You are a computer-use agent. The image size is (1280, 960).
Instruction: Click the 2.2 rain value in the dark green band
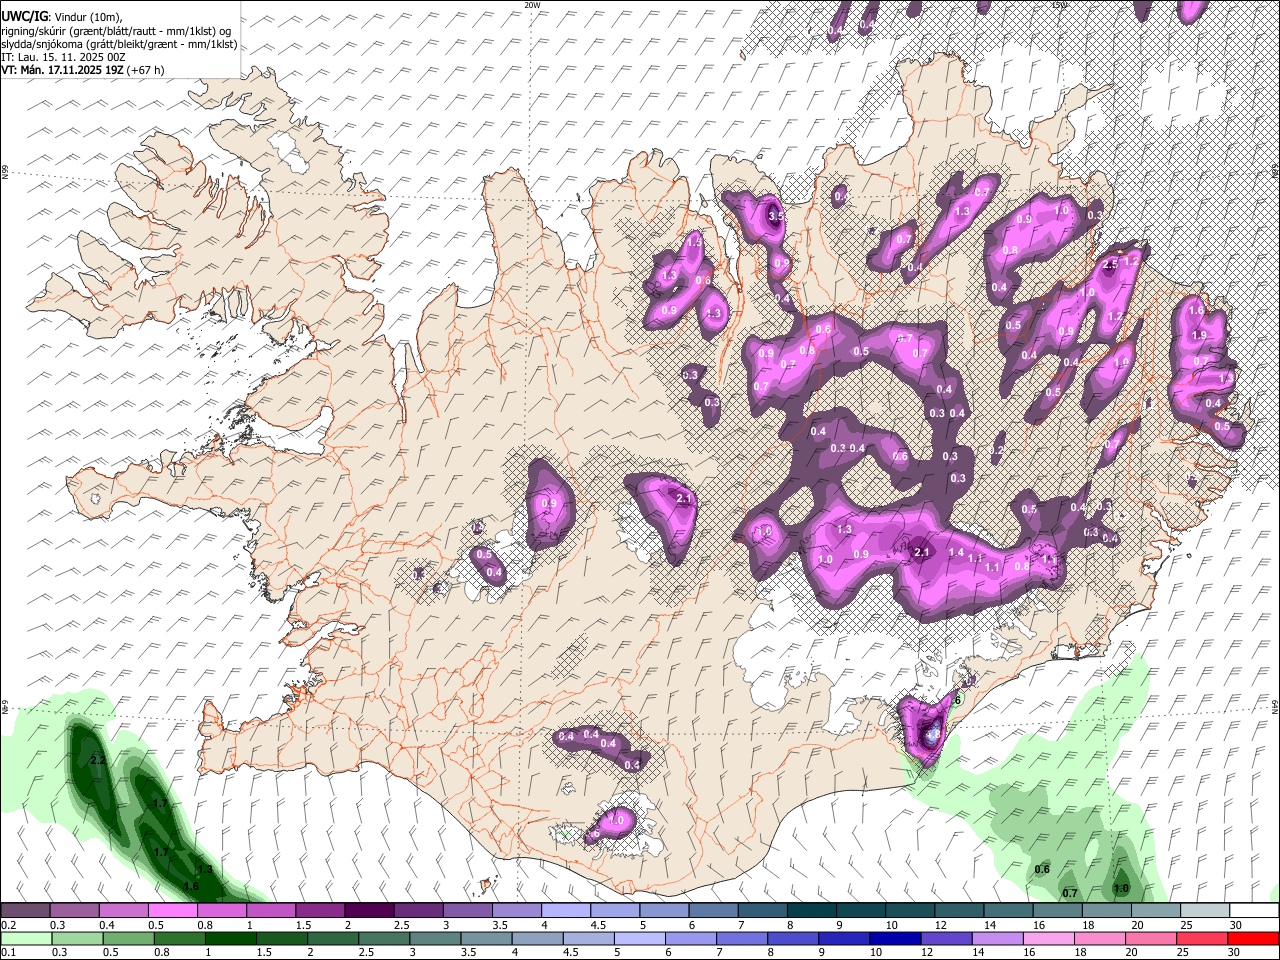click(98, 761)
